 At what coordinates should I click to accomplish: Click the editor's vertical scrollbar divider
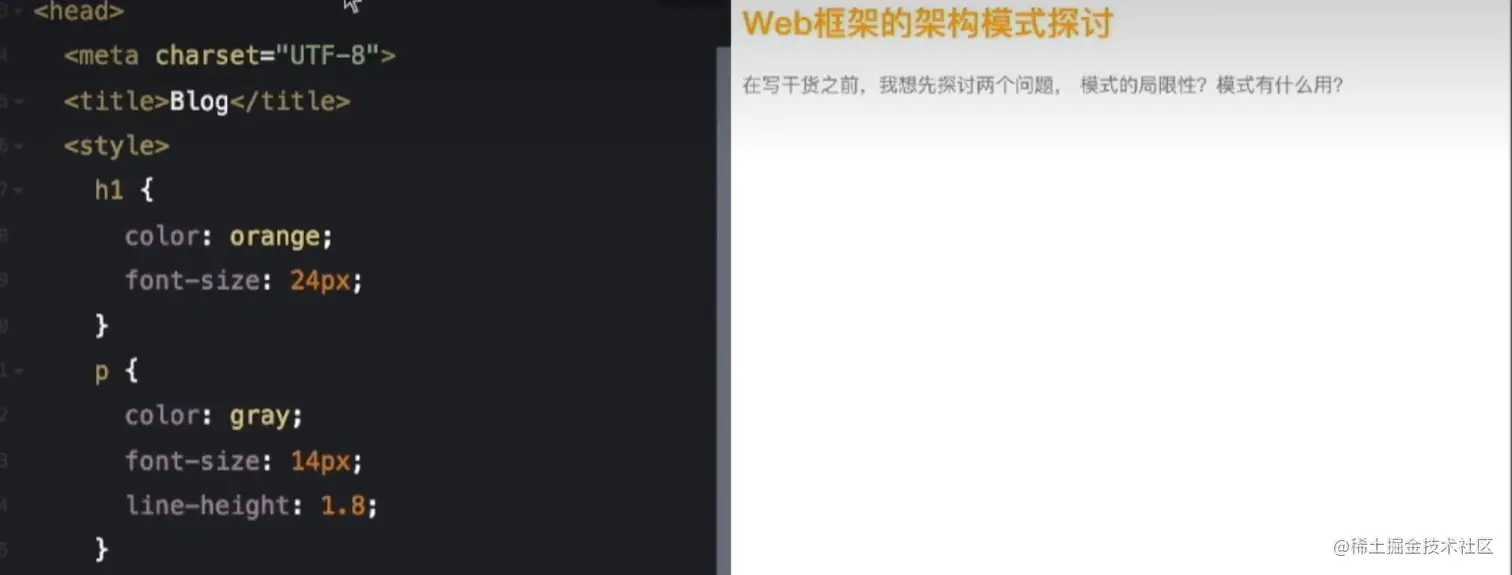pos(724,310)
